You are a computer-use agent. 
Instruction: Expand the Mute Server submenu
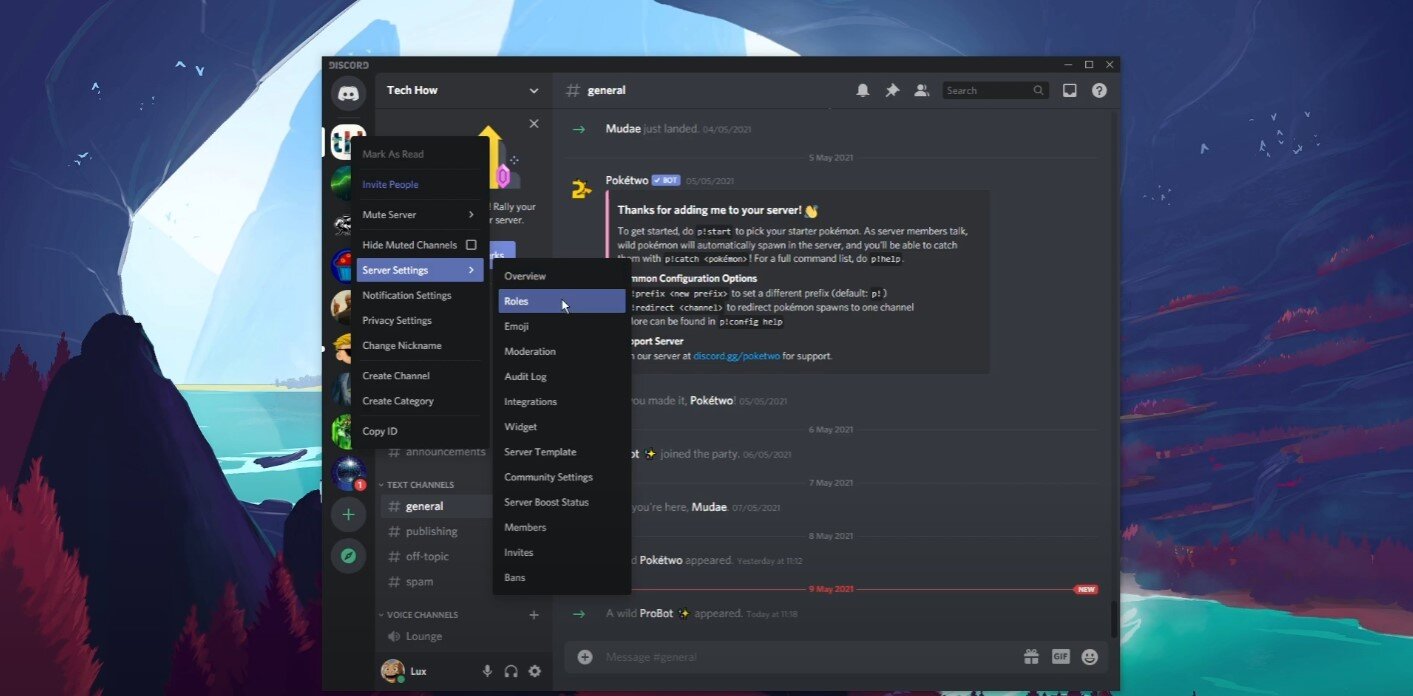[x=418, y=215]
